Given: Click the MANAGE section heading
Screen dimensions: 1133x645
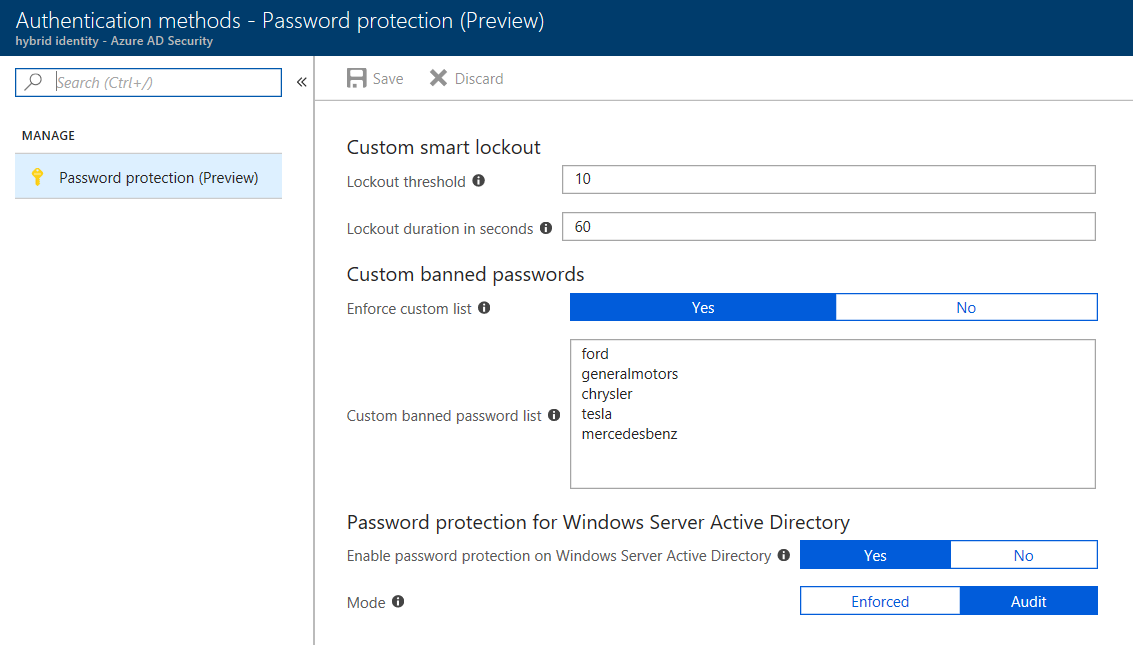Looking at the screenshot, I should [48, 136].
